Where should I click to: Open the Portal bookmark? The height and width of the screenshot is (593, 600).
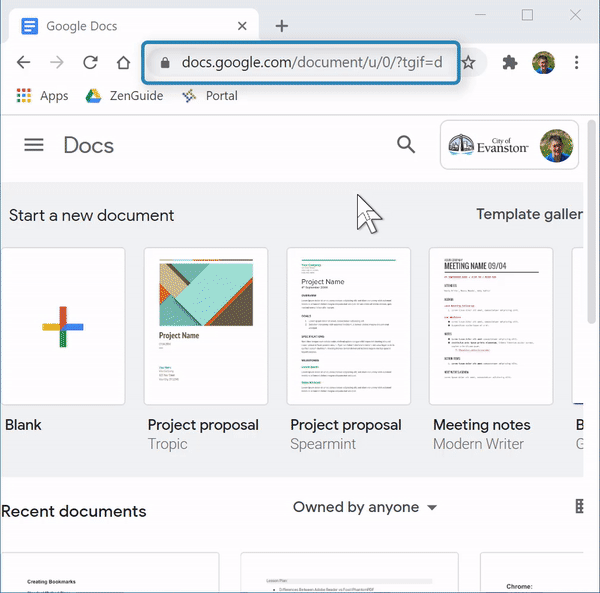point(210,96)
